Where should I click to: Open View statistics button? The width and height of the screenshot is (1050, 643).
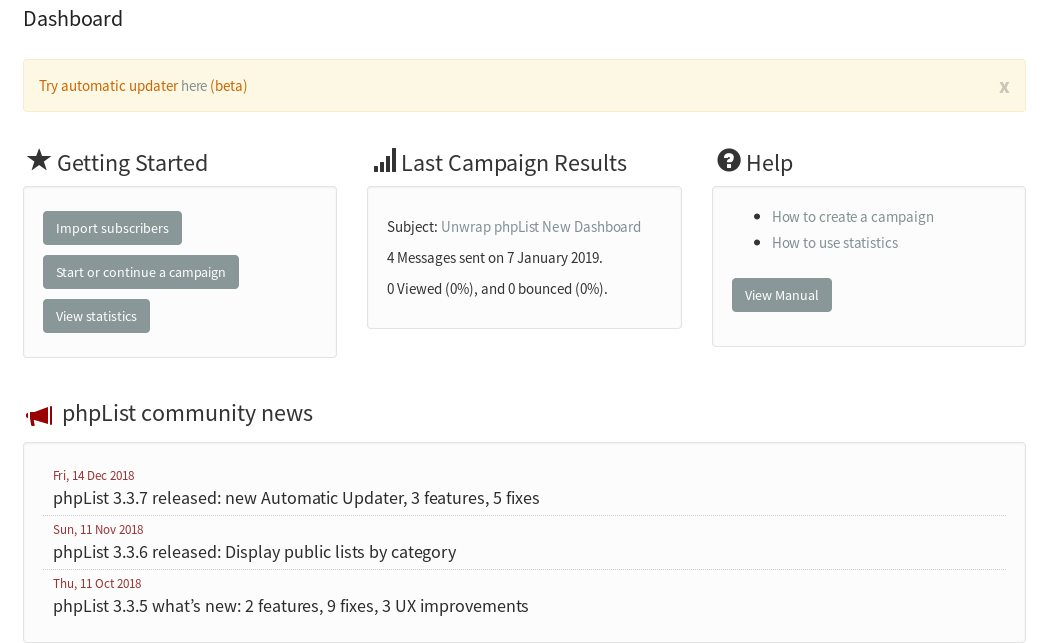point(96,316)
